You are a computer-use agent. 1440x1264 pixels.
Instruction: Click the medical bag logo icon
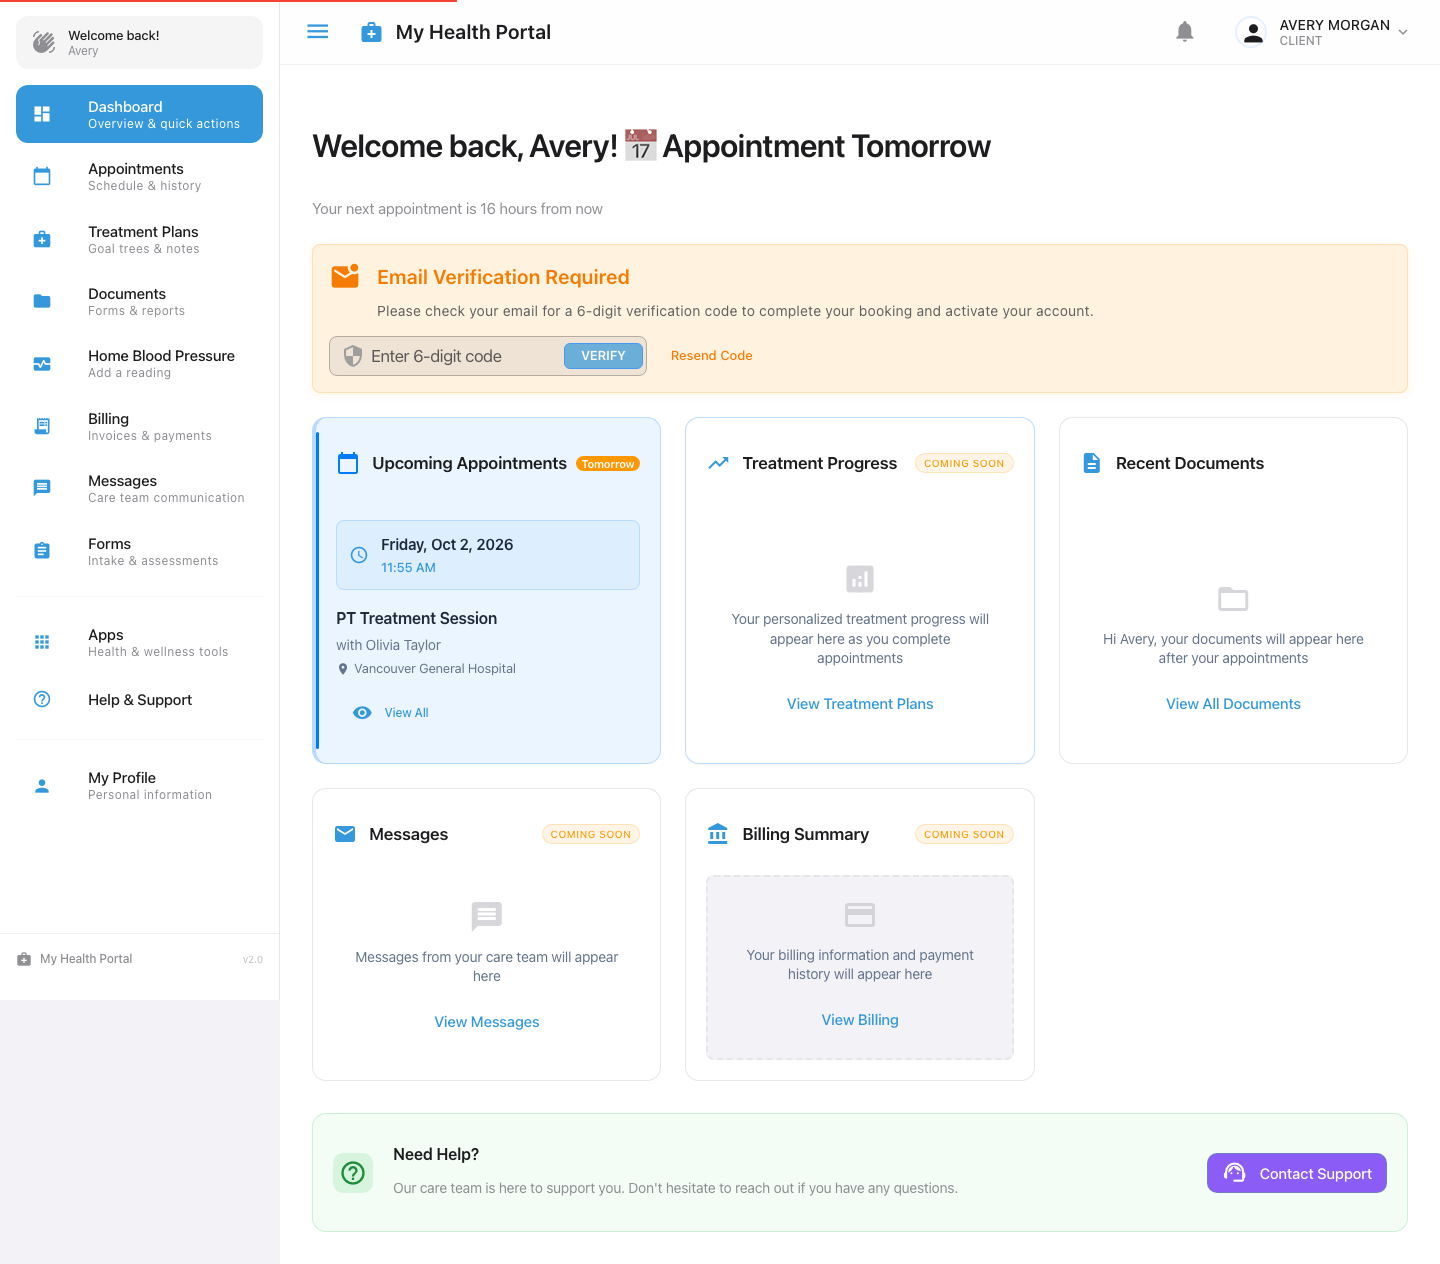[x=371, y=32]
